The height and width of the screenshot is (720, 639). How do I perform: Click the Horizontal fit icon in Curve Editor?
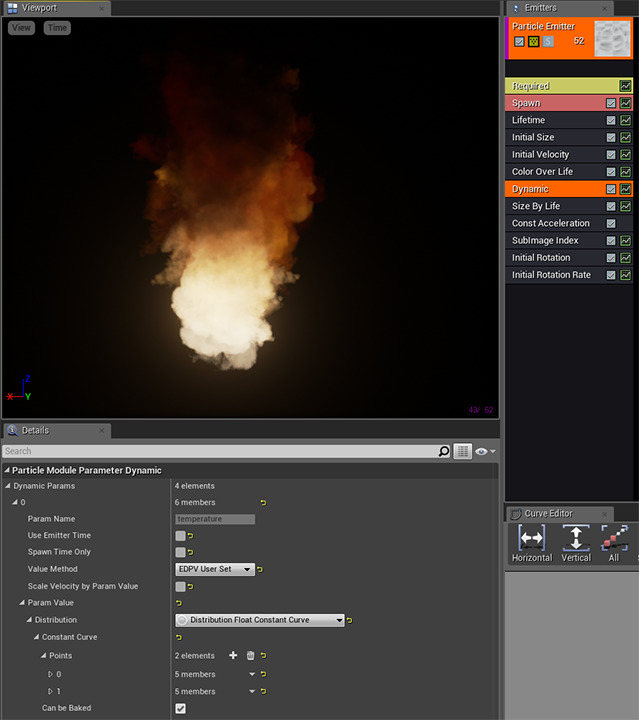(531, 538)
